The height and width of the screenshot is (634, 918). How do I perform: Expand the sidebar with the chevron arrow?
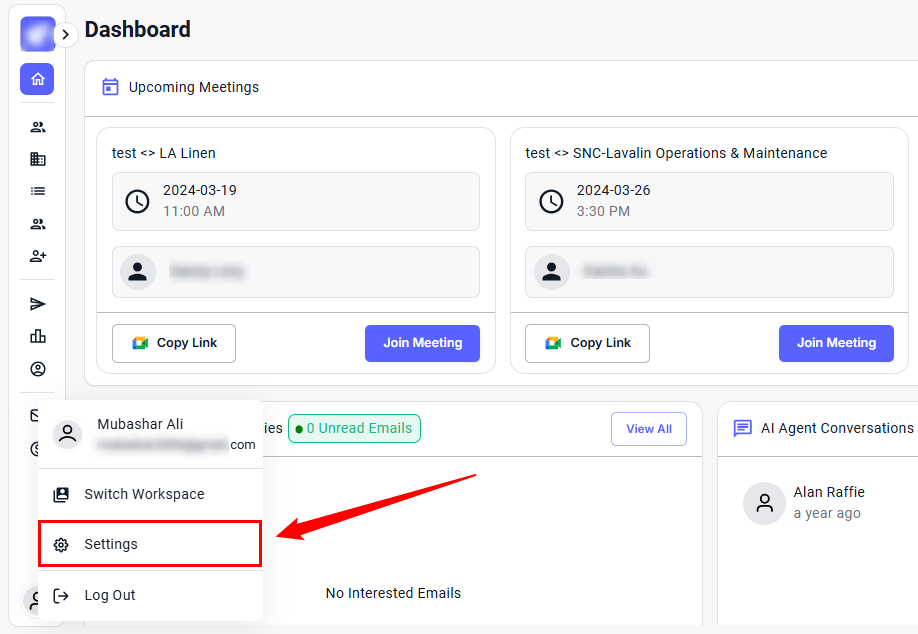[66, 35]
